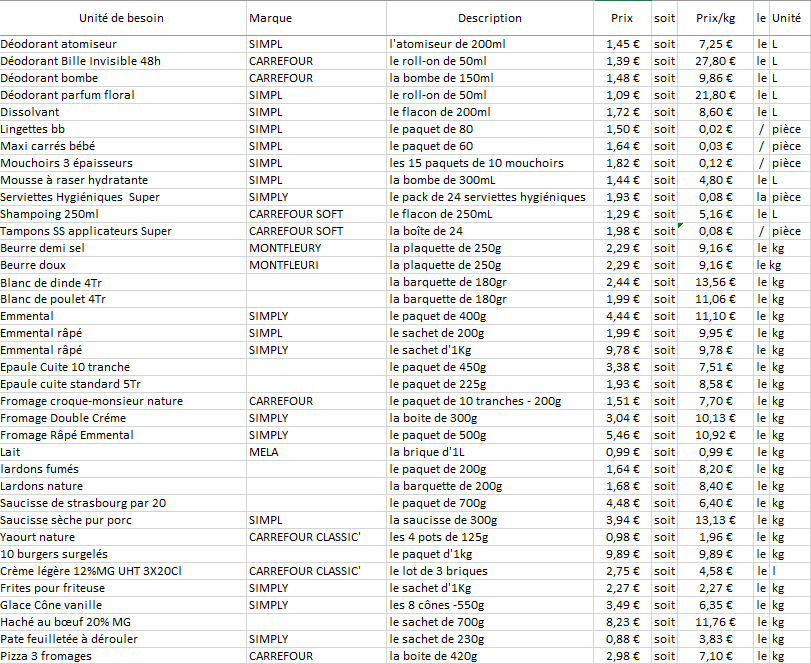811x664 pixels.
Task: Select 'la bombe de 150ml' description cell
Action: point(490,78)
